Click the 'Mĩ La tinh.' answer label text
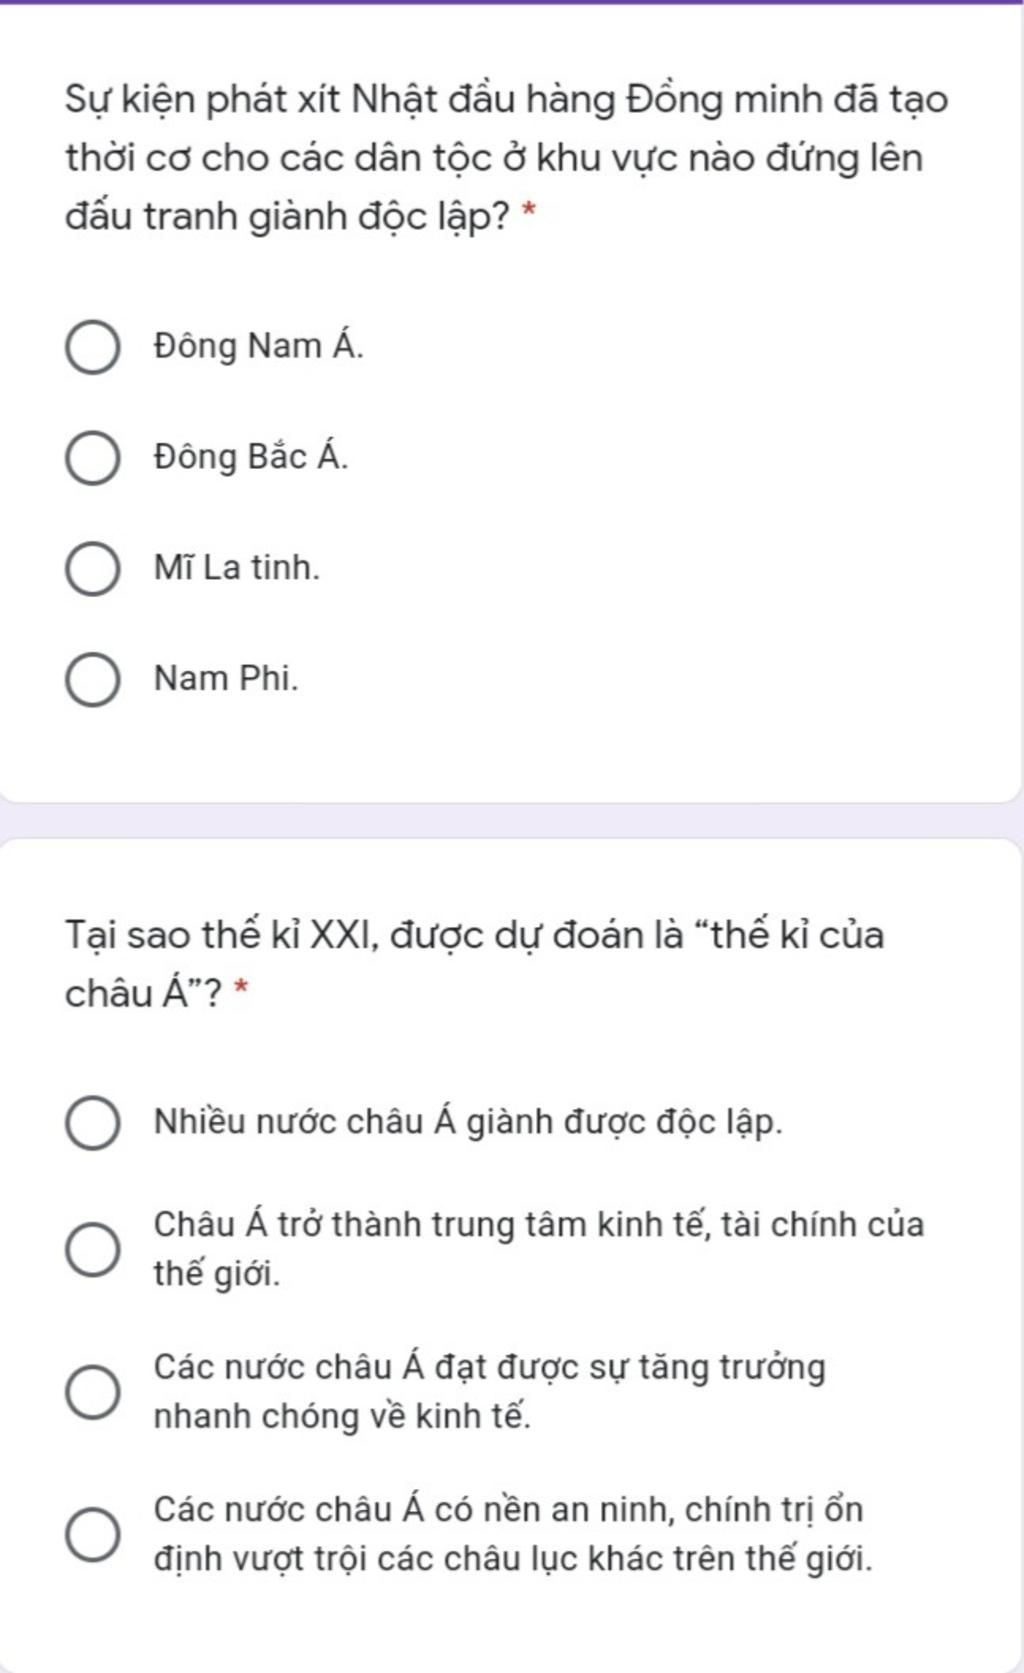 237,568
